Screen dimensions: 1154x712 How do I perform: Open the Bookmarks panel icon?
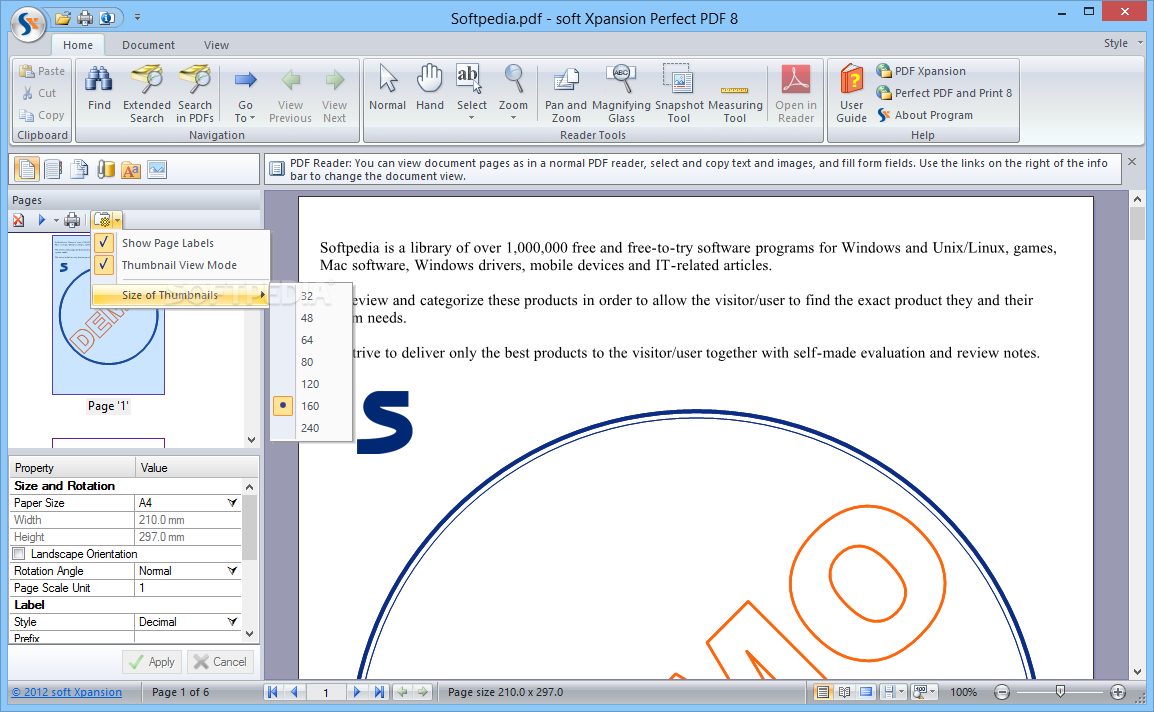click(53, 169)
